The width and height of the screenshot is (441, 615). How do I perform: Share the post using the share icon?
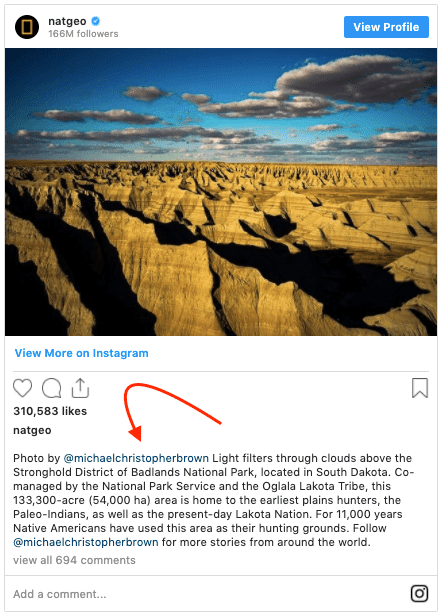[80, 388]
